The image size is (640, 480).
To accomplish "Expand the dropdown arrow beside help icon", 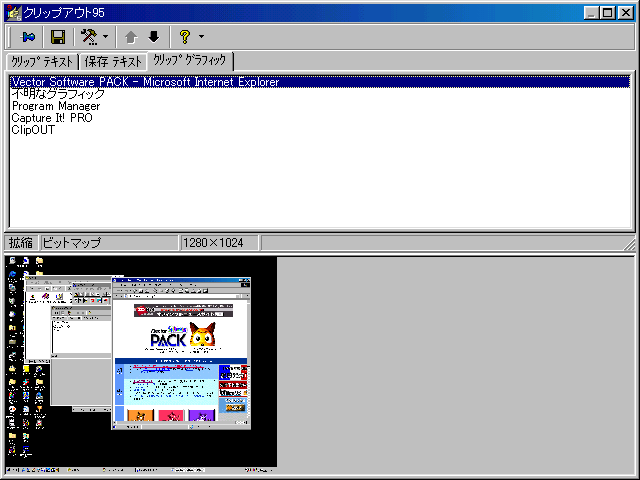I will tap(201, 37).
